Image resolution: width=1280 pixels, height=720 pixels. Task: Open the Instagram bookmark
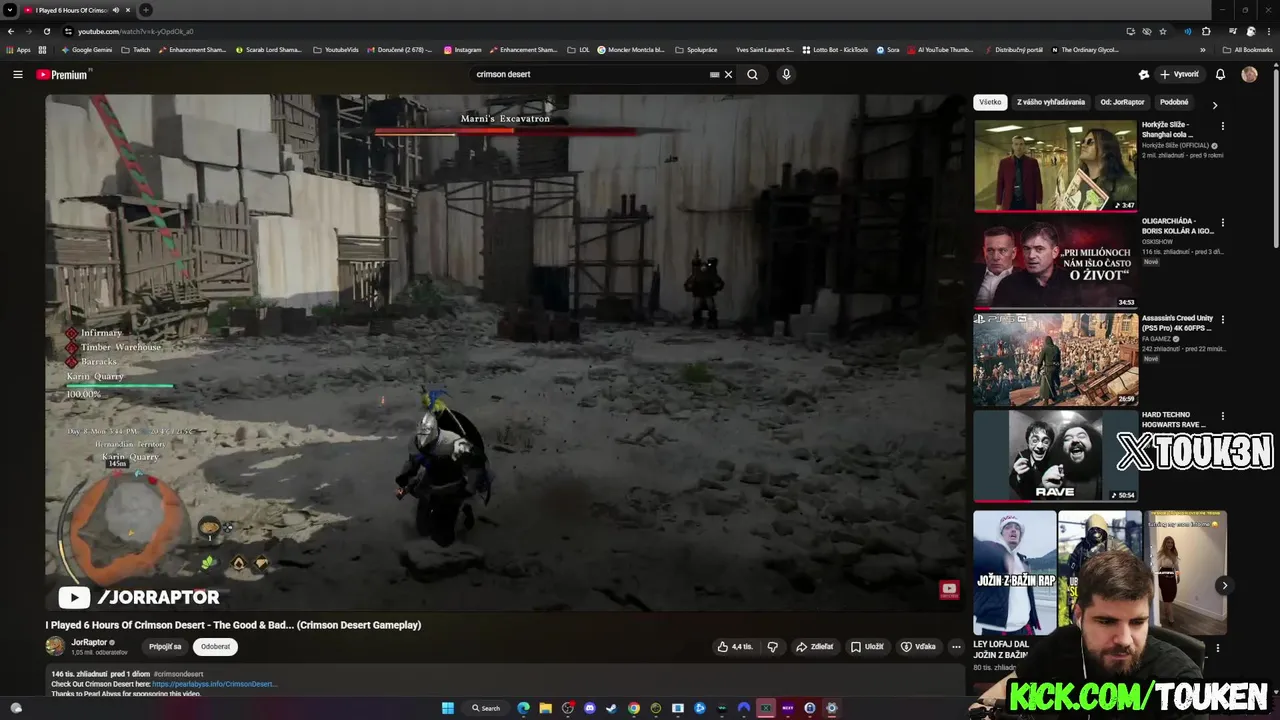pos(462,49)
